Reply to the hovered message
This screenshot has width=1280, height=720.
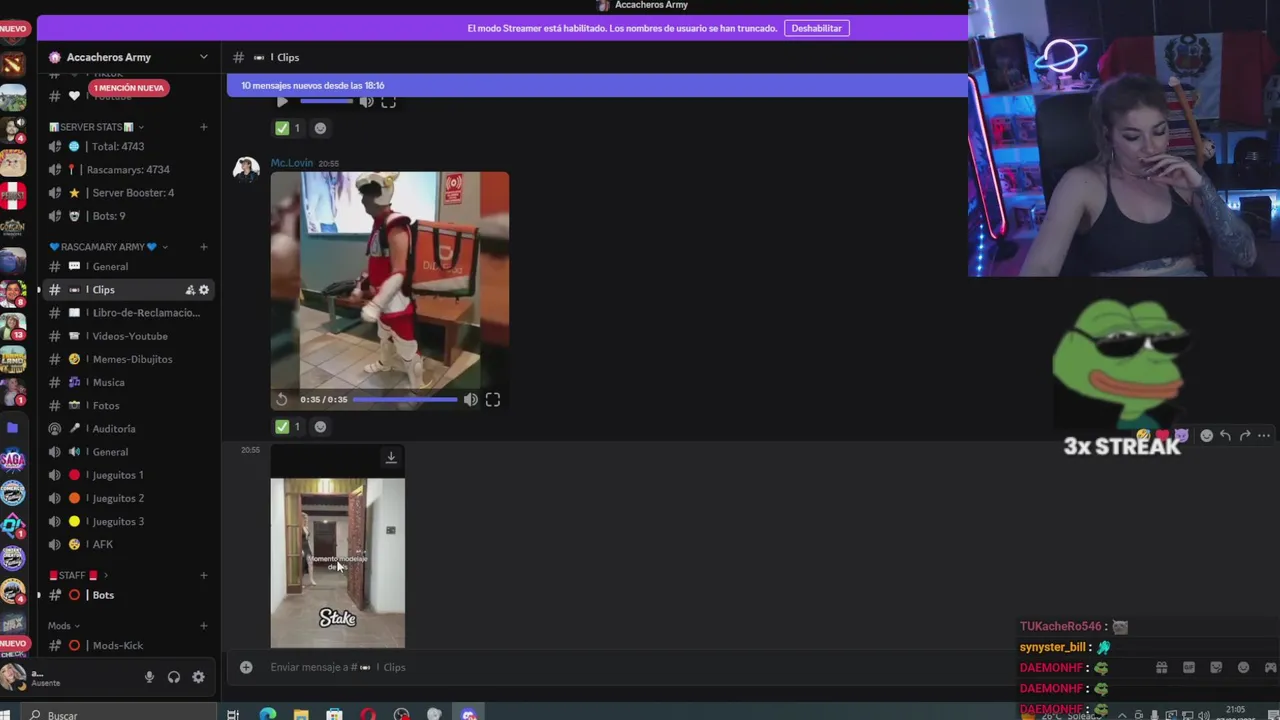[1225, 436]
